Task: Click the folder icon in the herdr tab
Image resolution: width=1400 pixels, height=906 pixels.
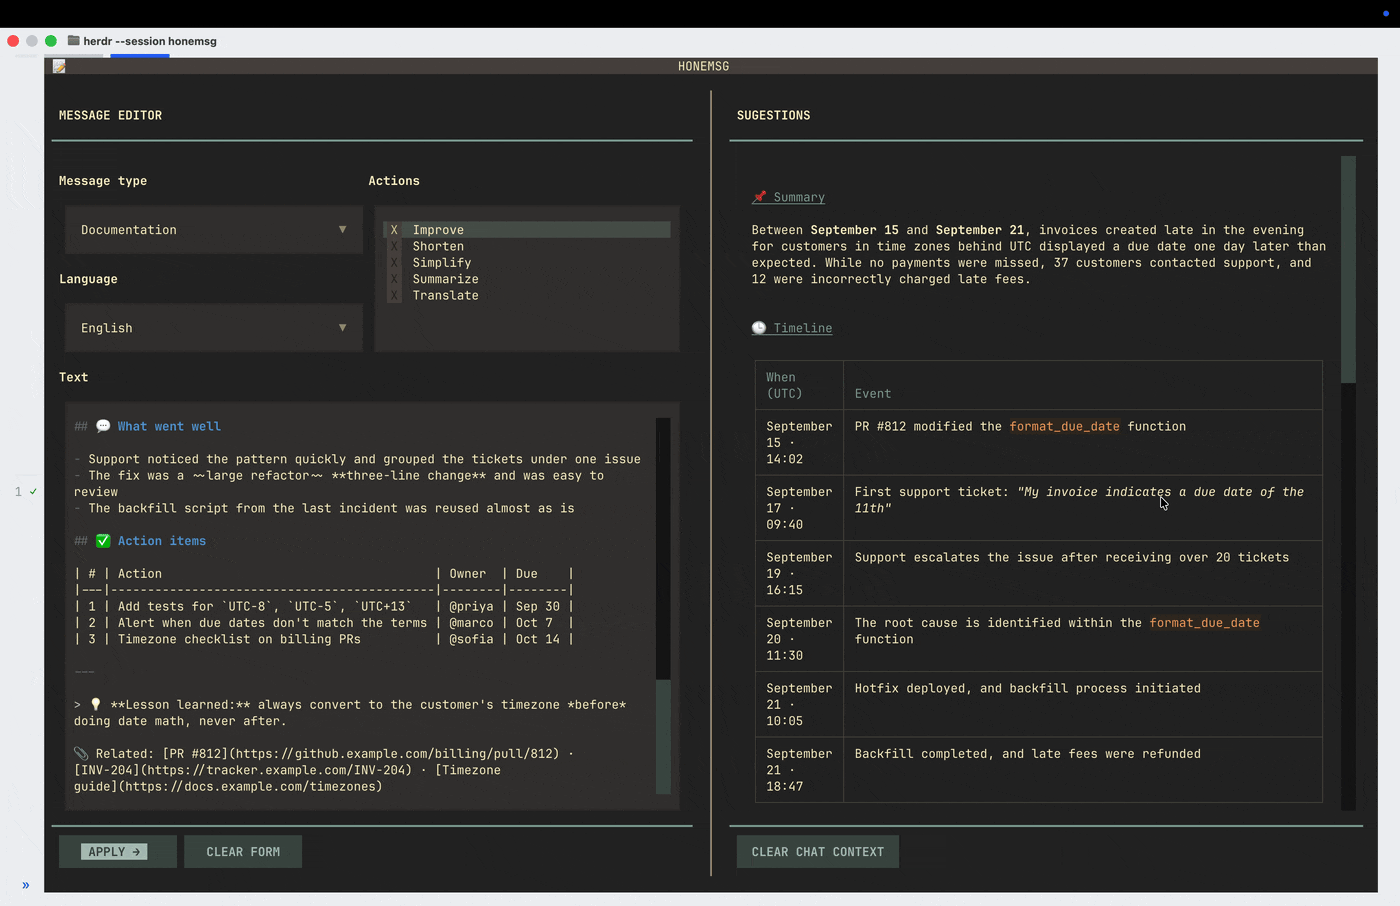Action: click(x=73, y=41)
